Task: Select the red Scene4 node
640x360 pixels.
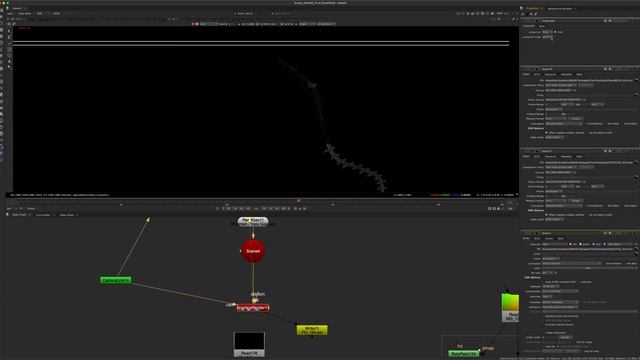Action: pos(253,251)
